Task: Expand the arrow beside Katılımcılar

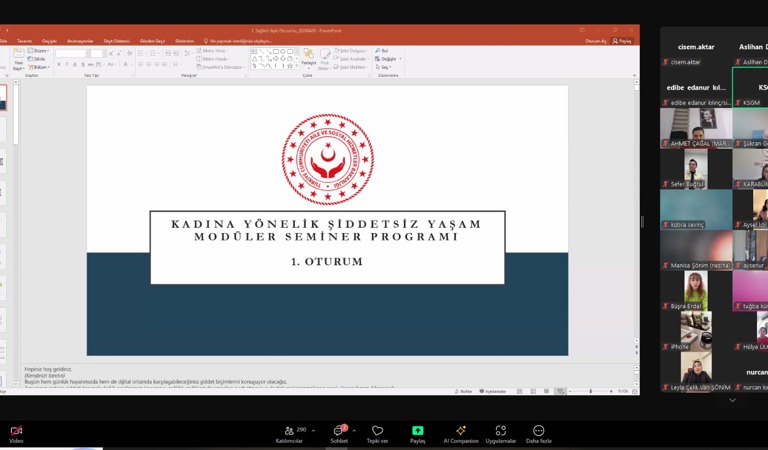Action: (313, 431)
